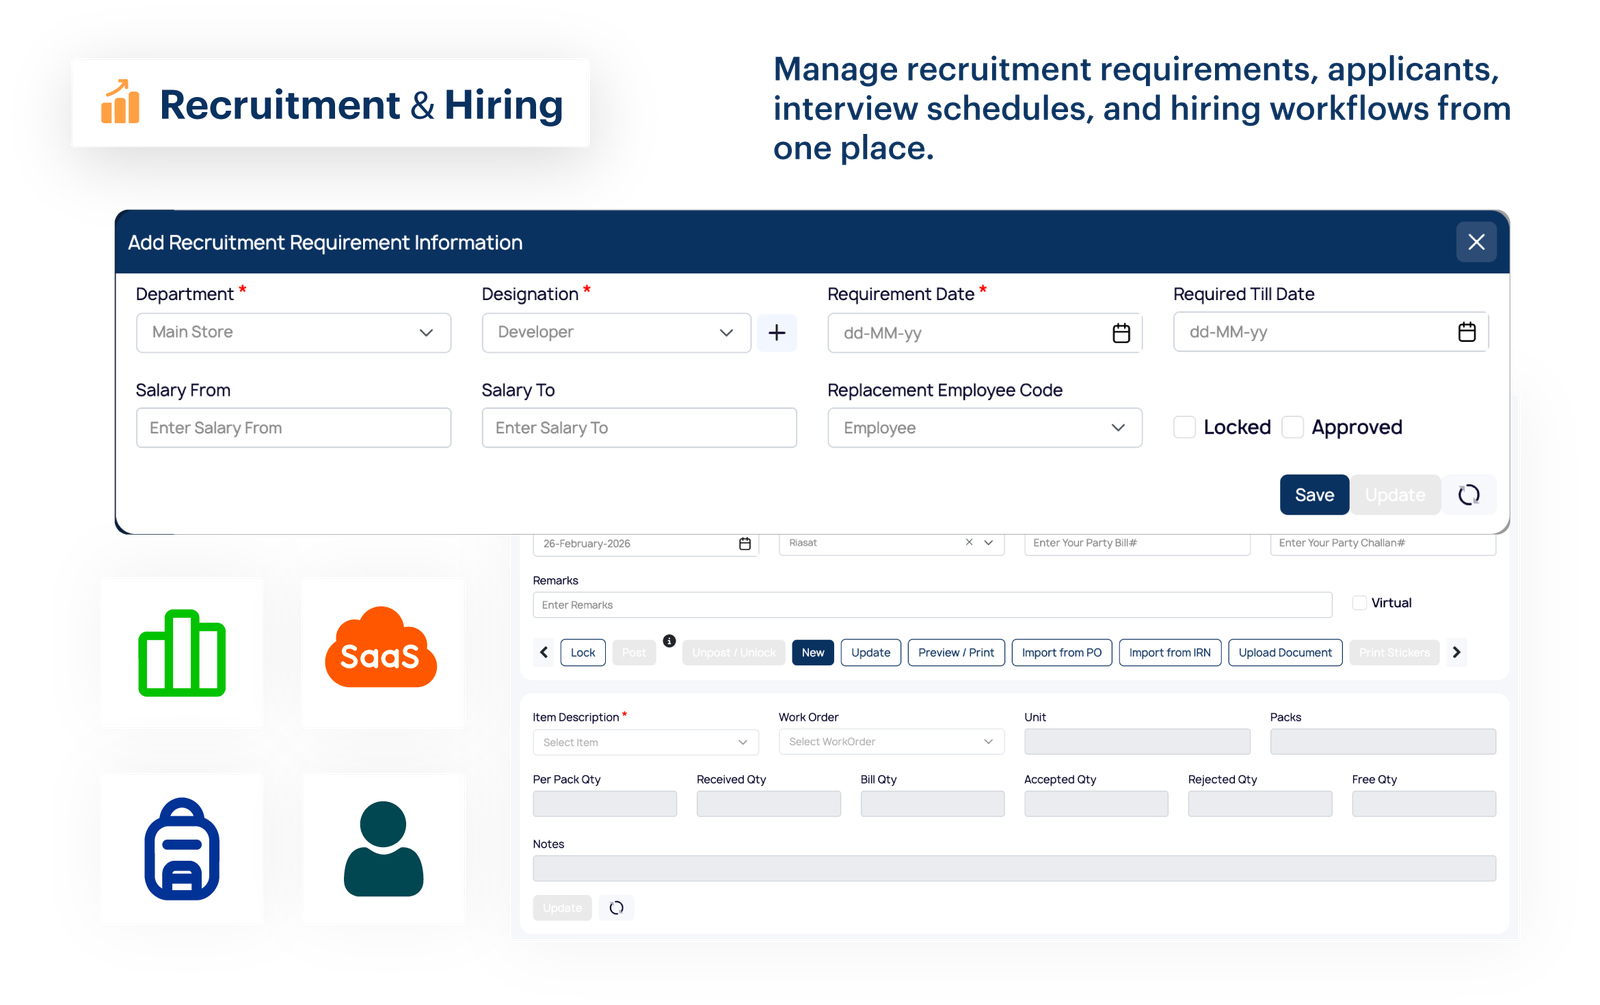Check the Approved checkbox
The height and width of the screenshot is (1005, 1600).
click(x=1292, y=426)
